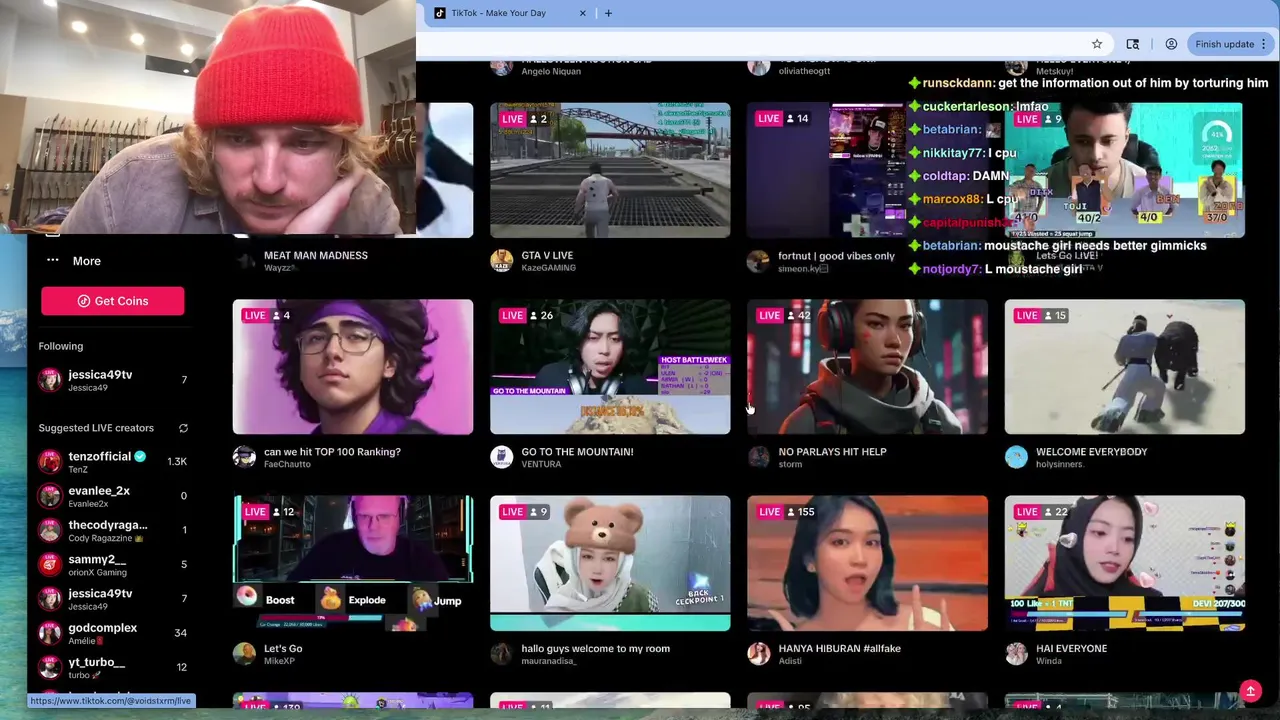Image resolution: width=1280 pixels, height=720 pixels.
Task: Click KazeGAMING profile avatar
Action: [502, 261]
